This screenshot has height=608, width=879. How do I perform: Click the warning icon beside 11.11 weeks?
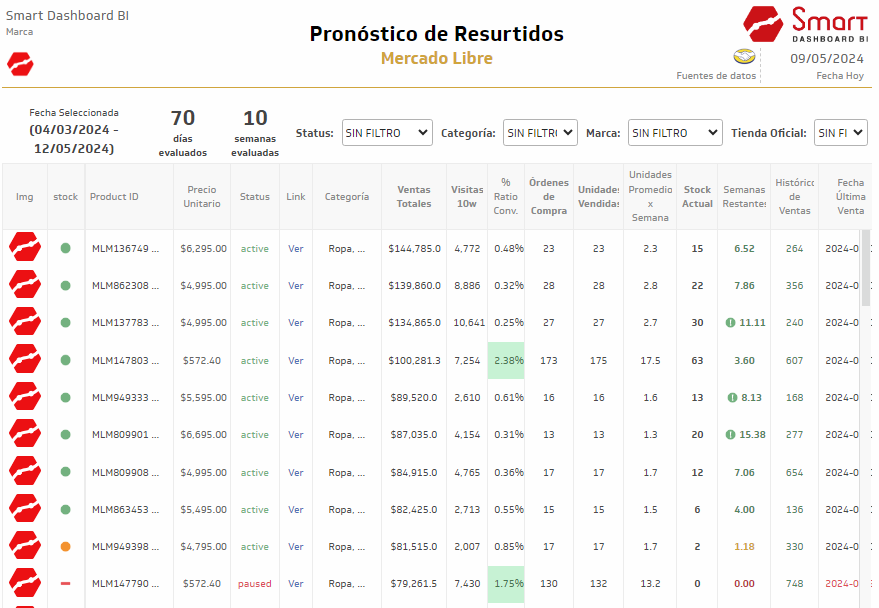click(730, 323)
